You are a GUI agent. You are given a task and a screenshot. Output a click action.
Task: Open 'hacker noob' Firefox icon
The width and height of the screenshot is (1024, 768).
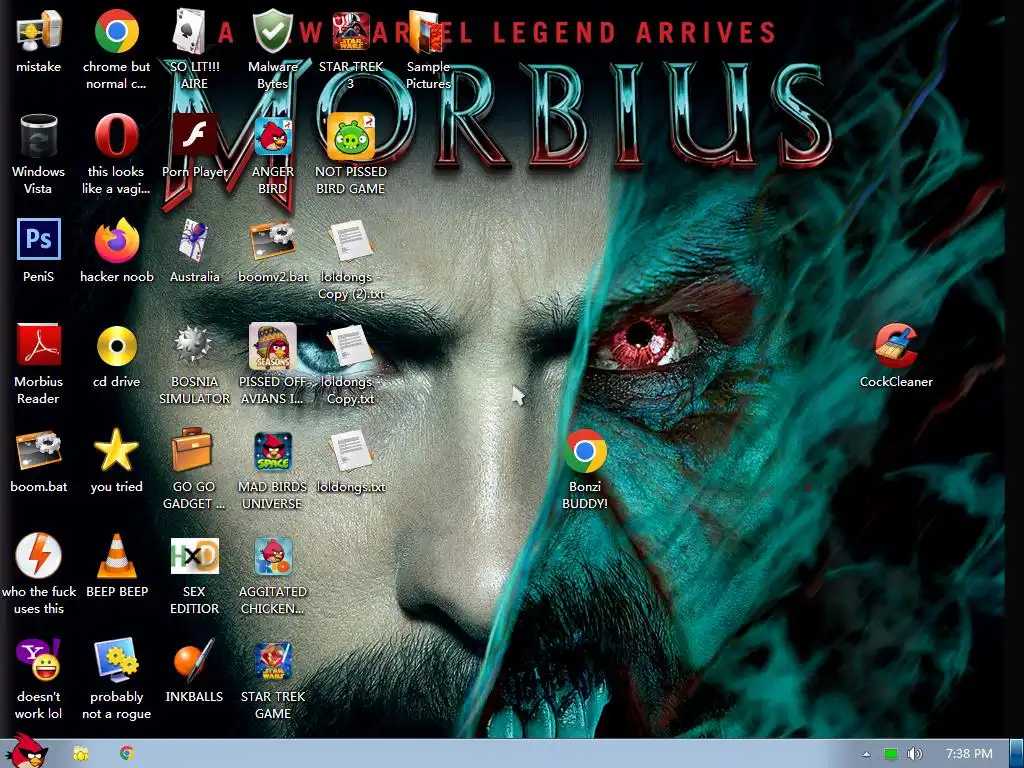point(116,240)
